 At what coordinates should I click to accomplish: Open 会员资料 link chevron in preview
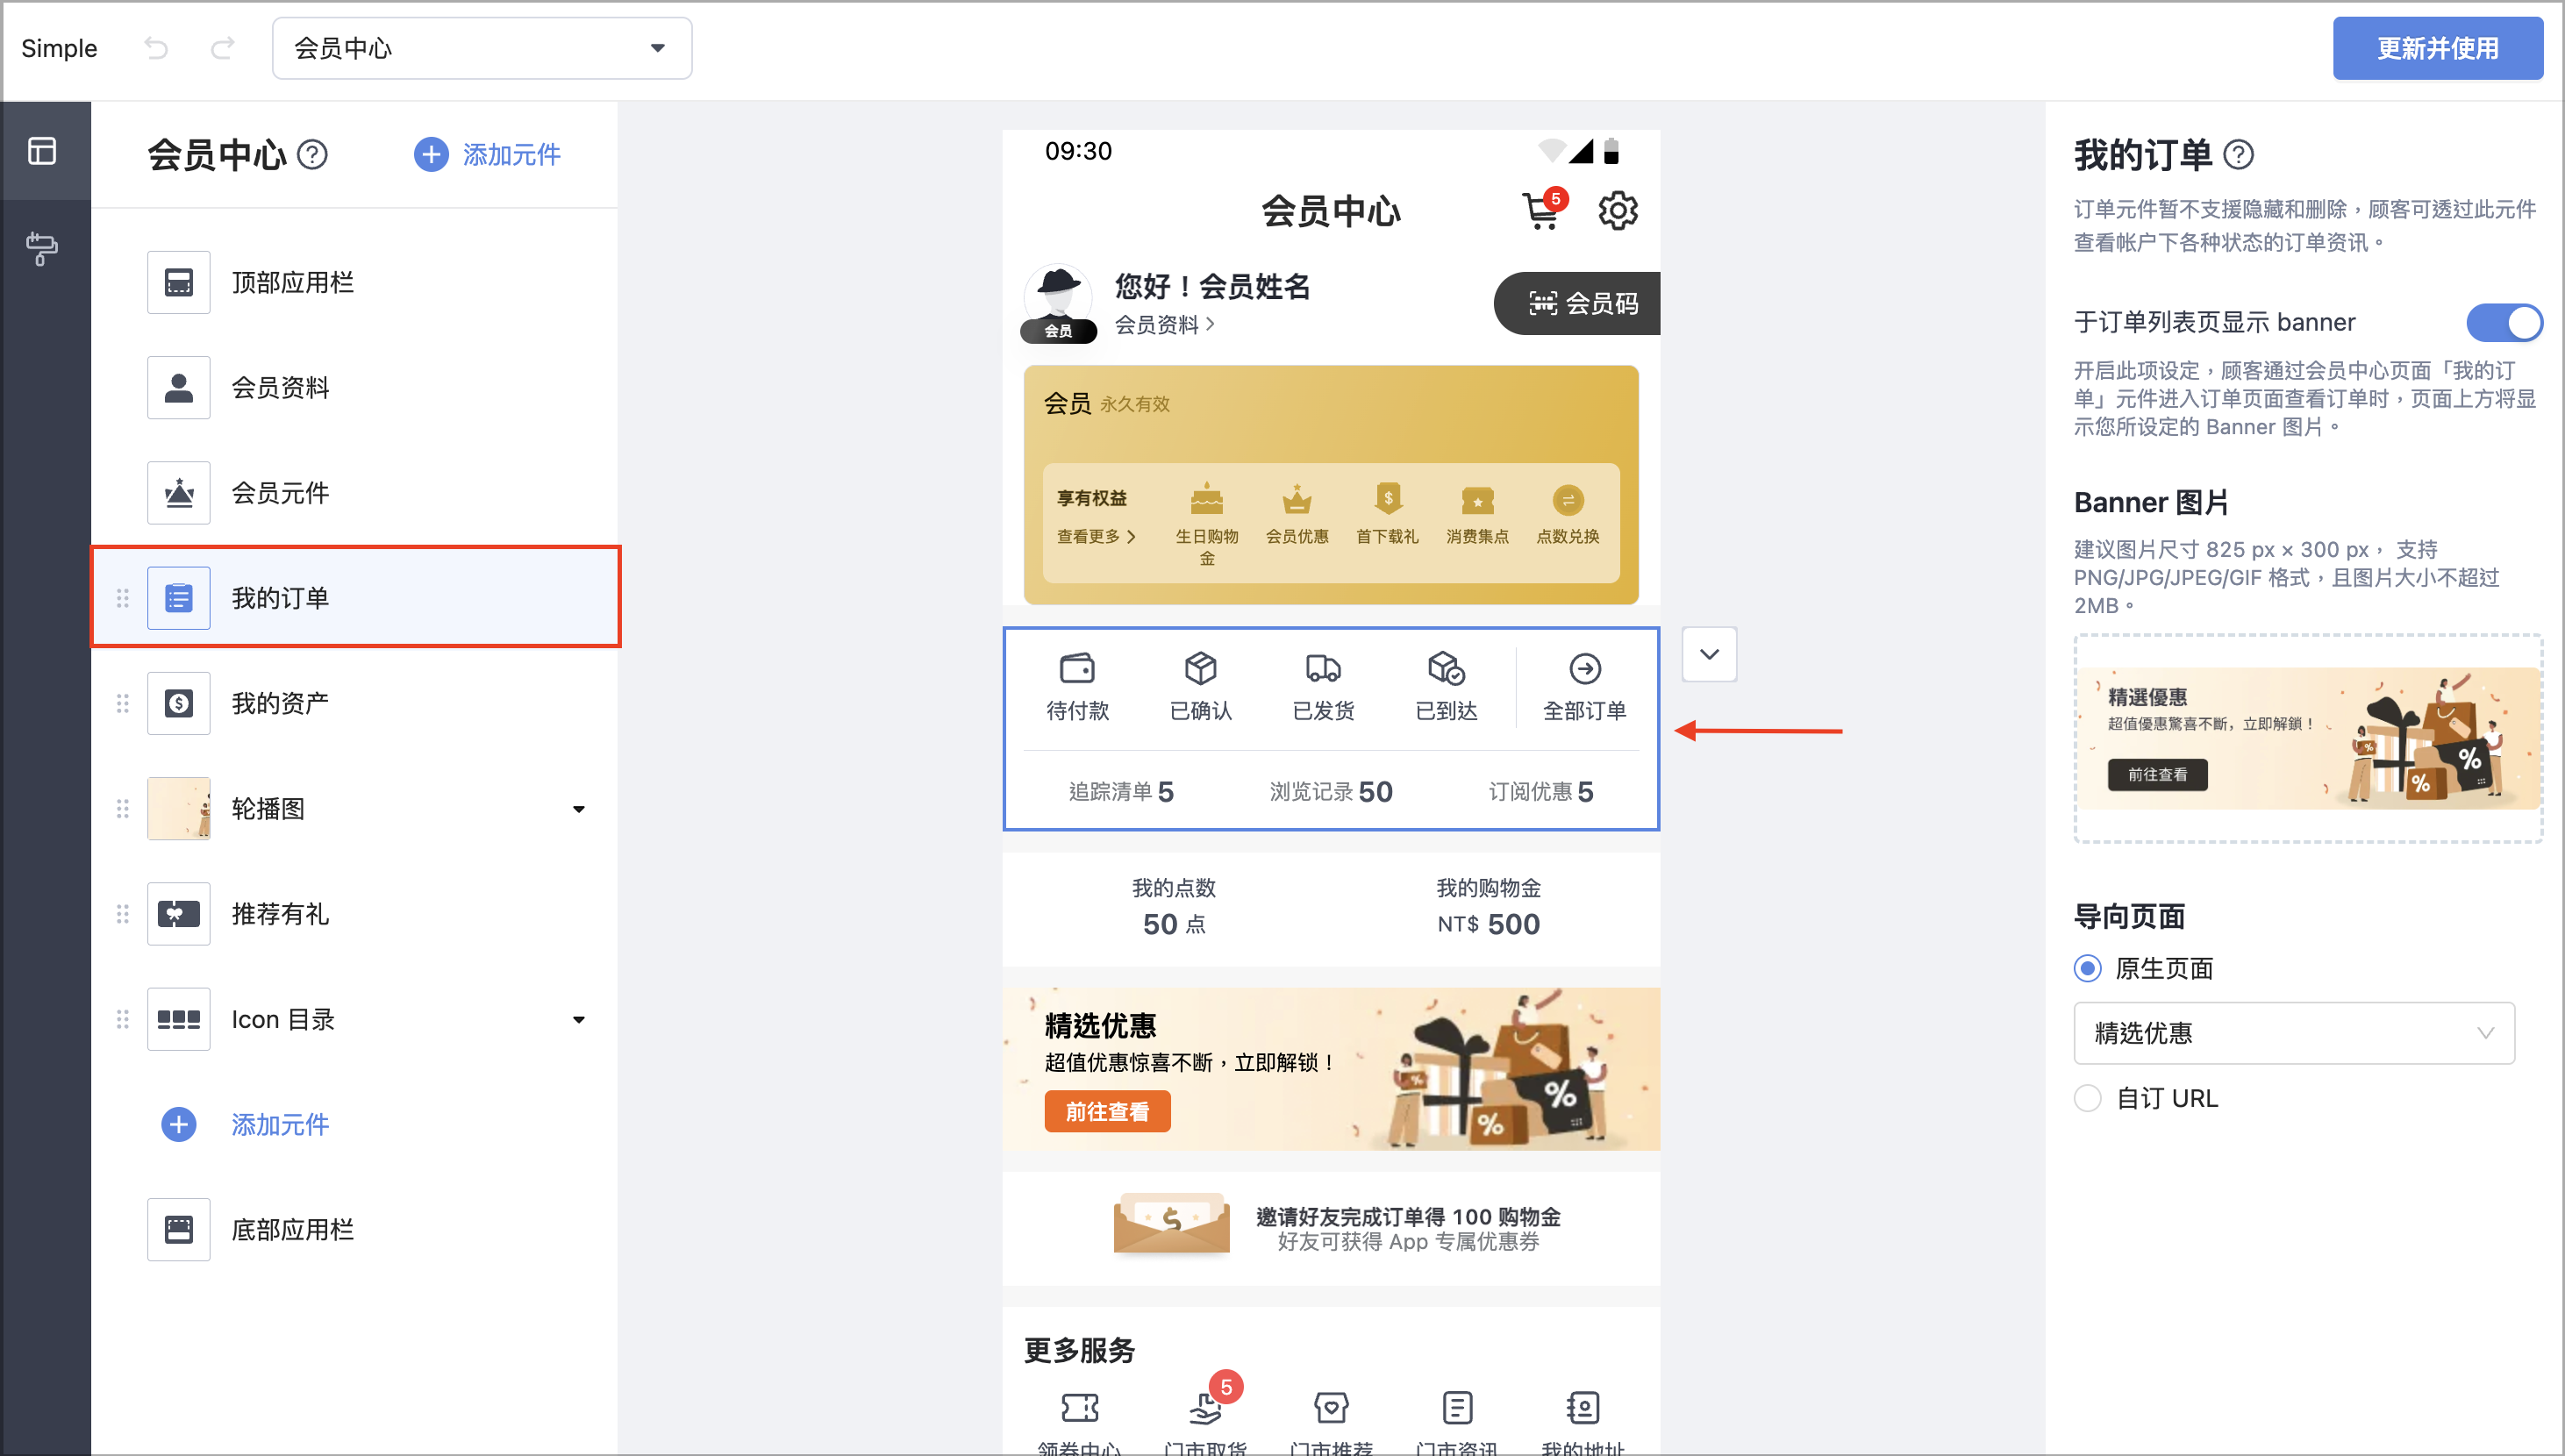click(x=1211, y=324)
